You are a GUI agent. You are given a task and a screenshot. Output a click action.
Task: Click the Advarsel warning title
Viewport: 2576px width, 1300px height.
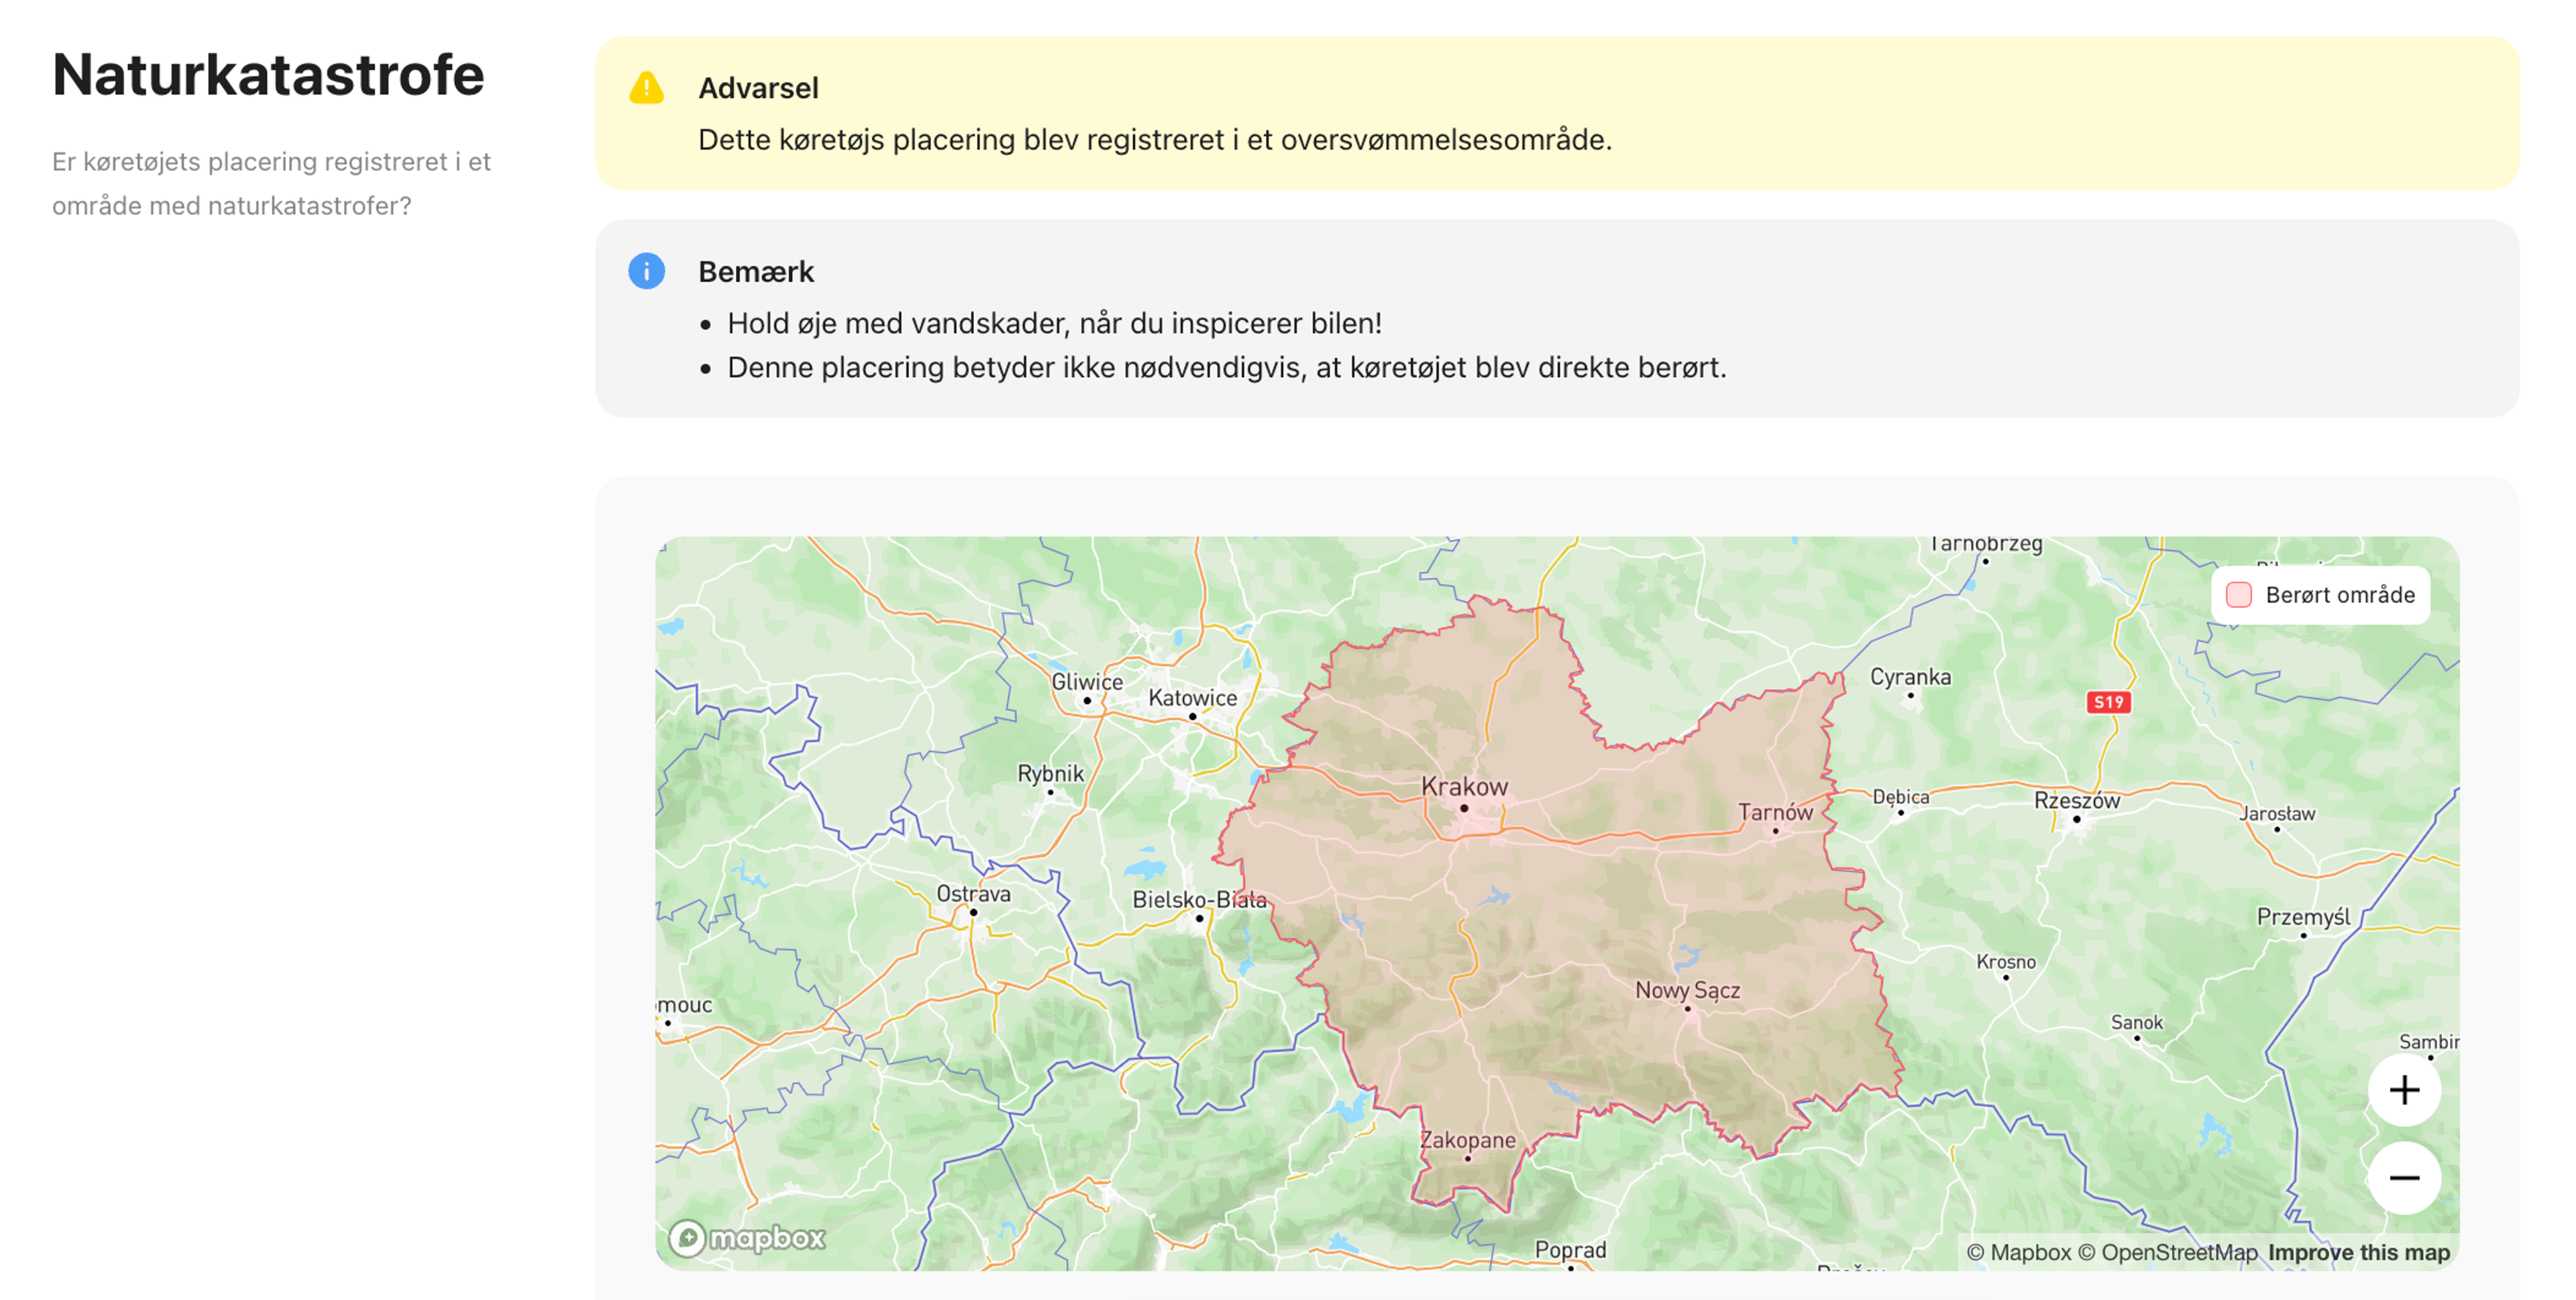coord(758,88)
